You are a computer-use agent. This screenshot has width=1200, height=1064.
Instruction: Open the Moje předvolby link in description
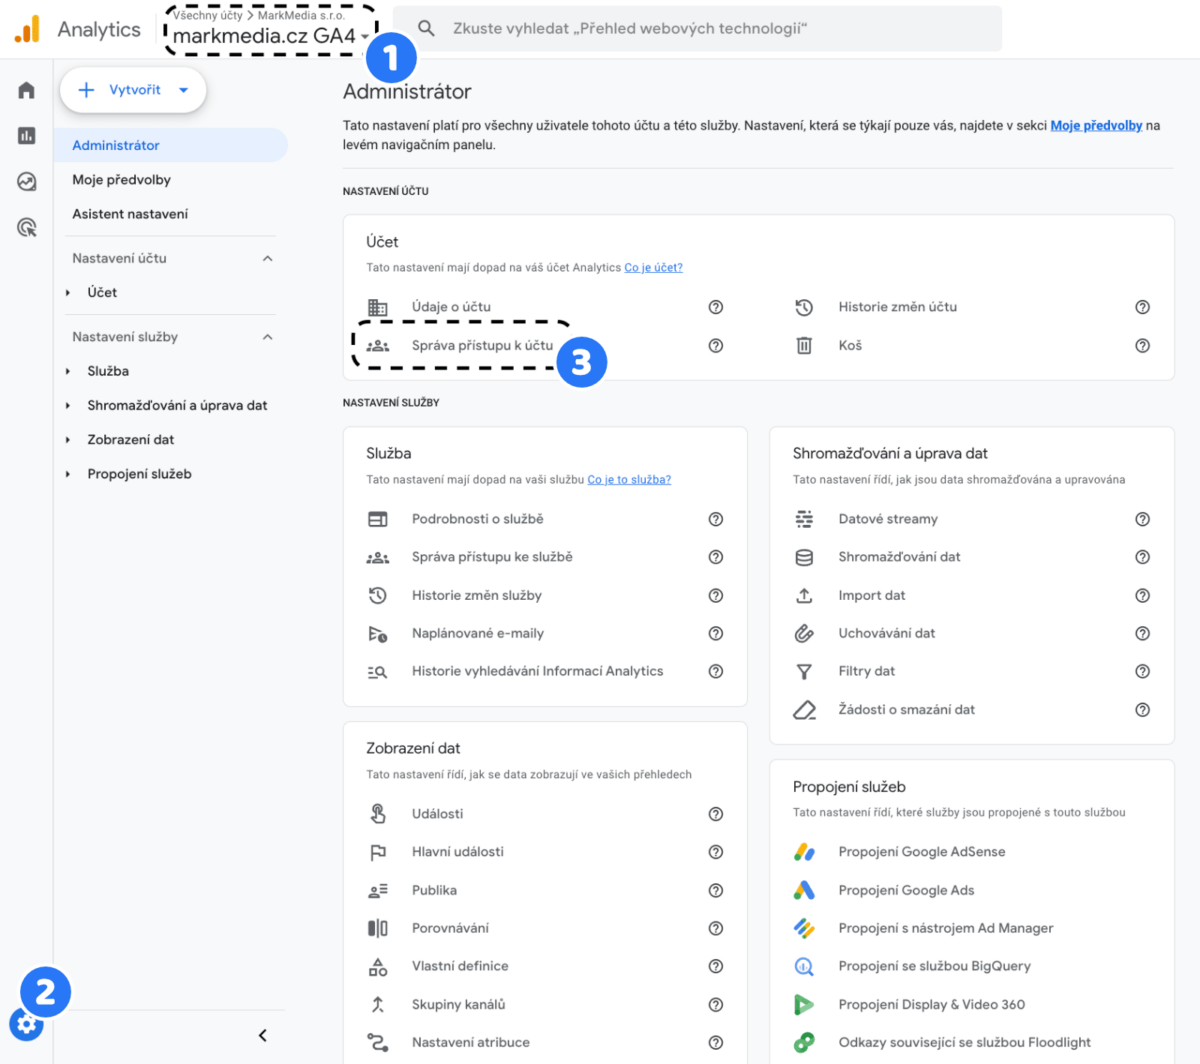pyautogui.click(x=1095, y=126)
